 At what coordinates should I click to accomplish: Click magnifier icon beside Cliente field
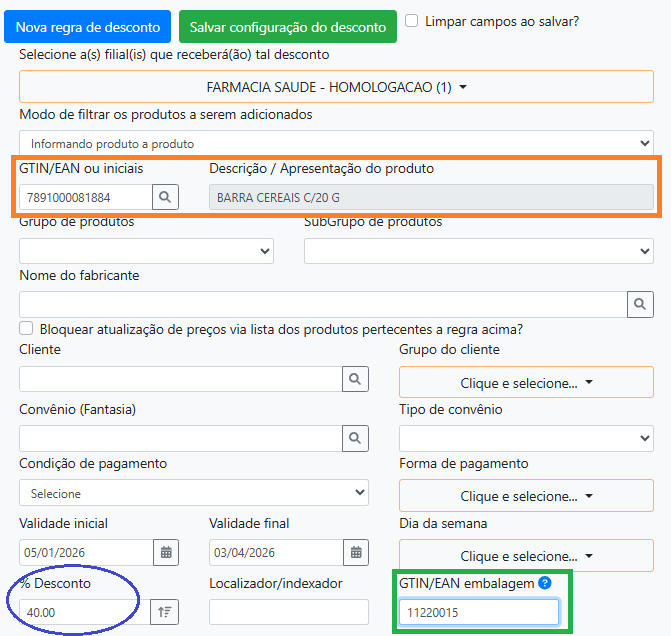coord(355,379)
